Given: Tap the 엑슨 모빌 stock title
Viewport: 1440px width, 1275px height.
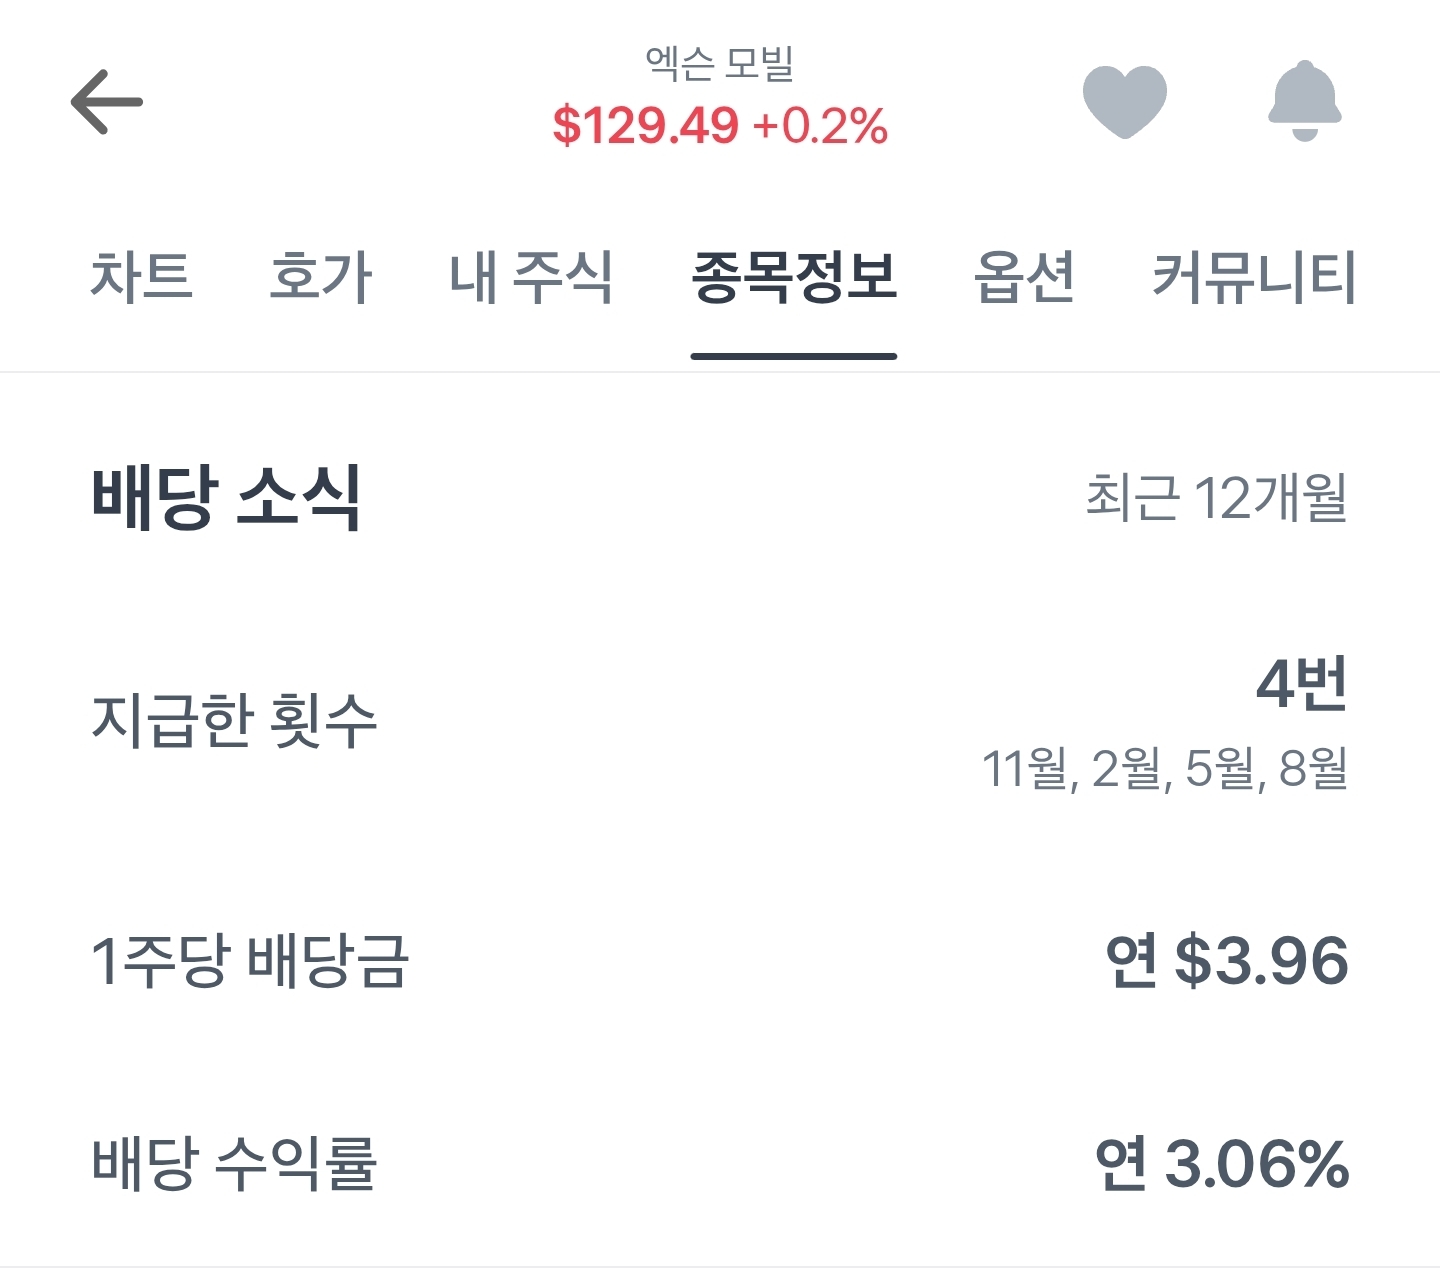Looking at the screenshot, I should click(720, 63).
